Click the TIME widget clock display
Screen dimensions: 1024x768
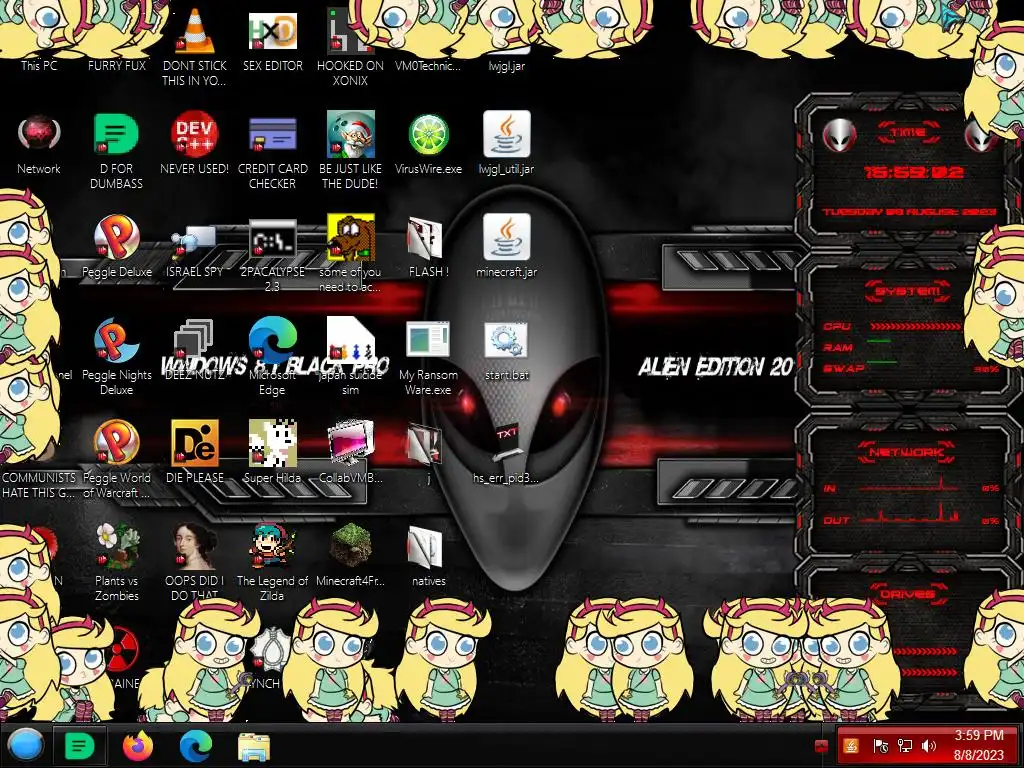pos(913,172)
